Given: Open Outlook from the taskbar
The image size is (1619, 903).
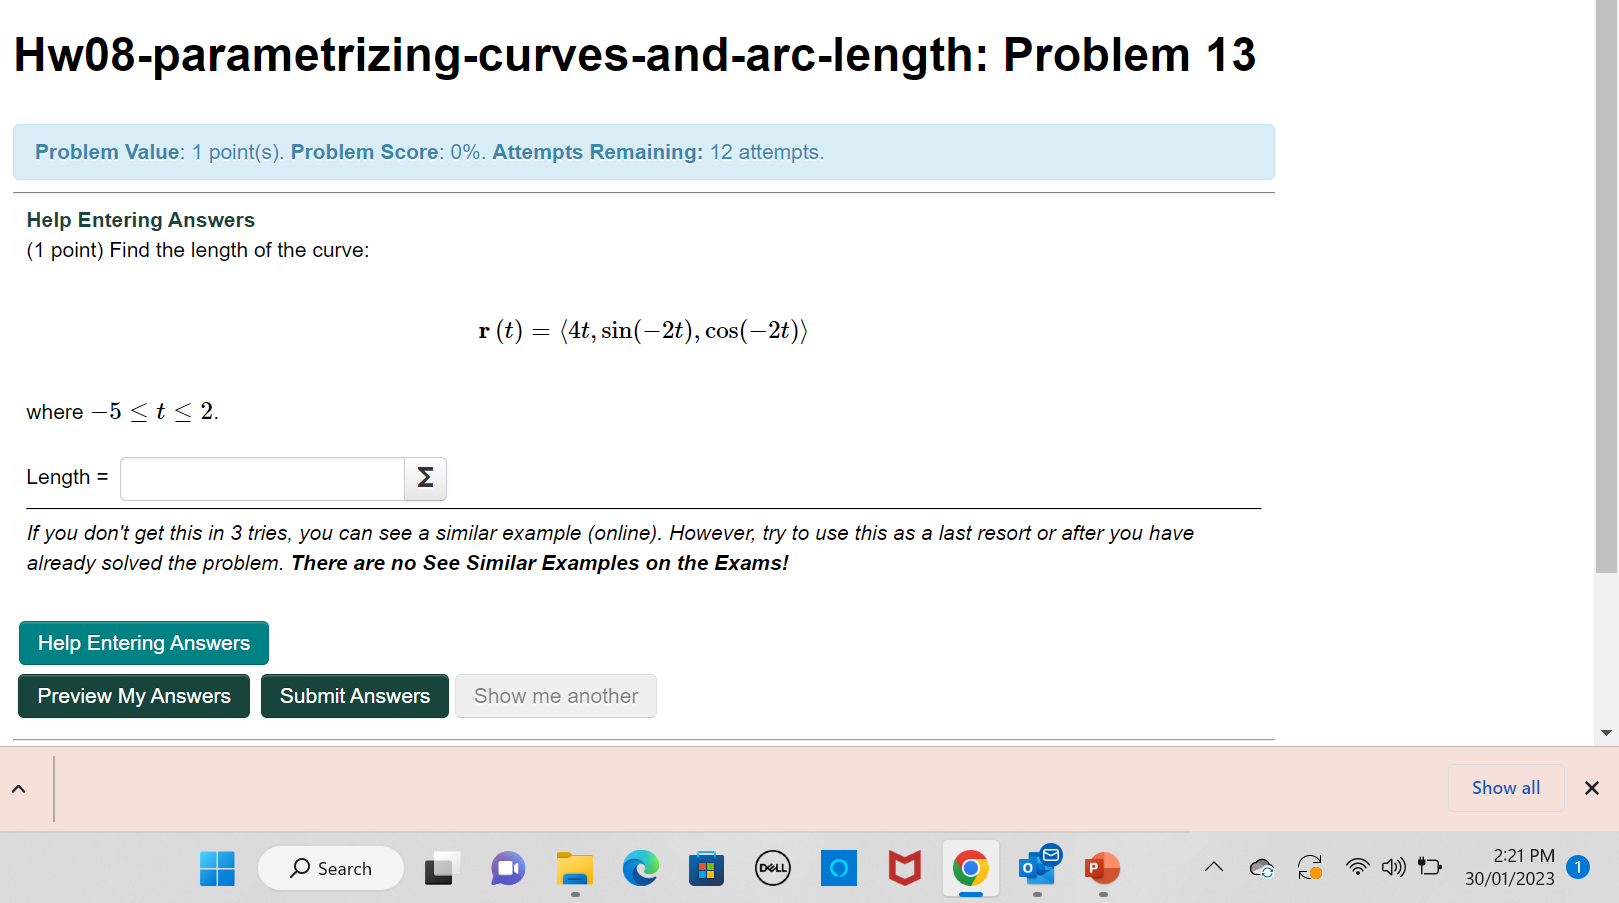Looking at the screenshot, I should [1037, 868].
